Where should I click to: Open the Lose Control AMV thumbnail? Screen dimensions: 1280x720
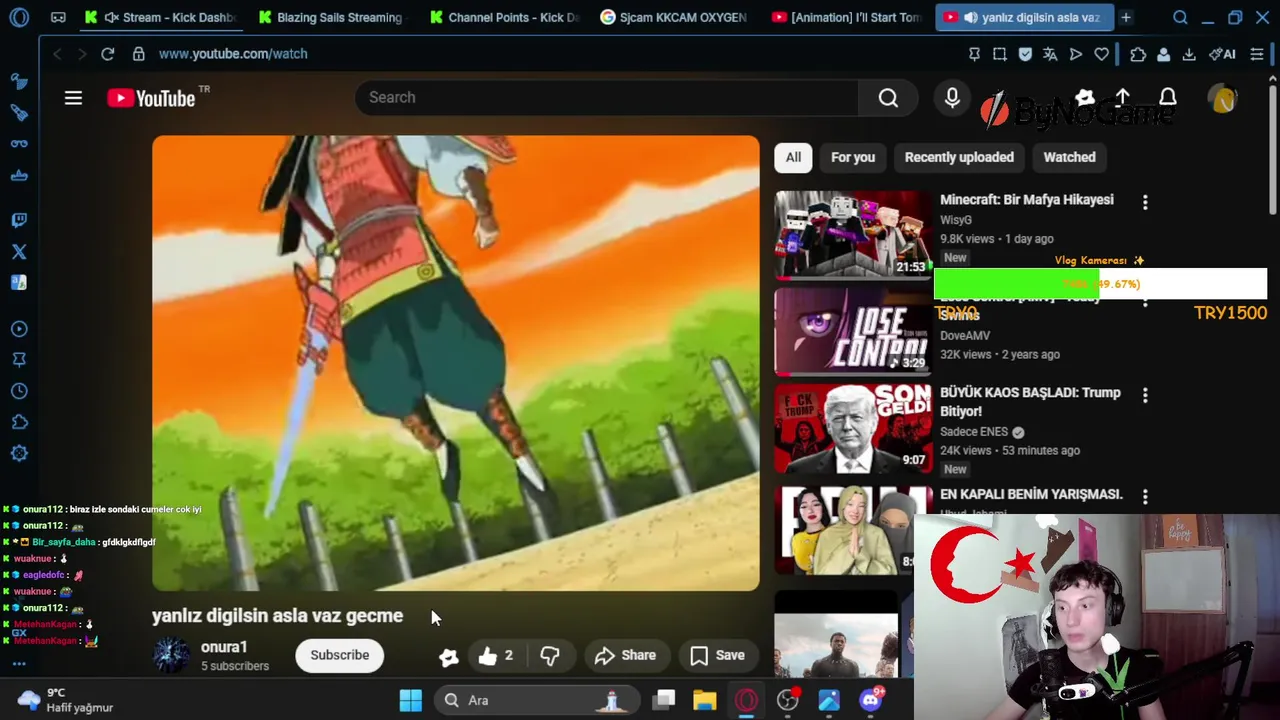[x=853, y=331]
